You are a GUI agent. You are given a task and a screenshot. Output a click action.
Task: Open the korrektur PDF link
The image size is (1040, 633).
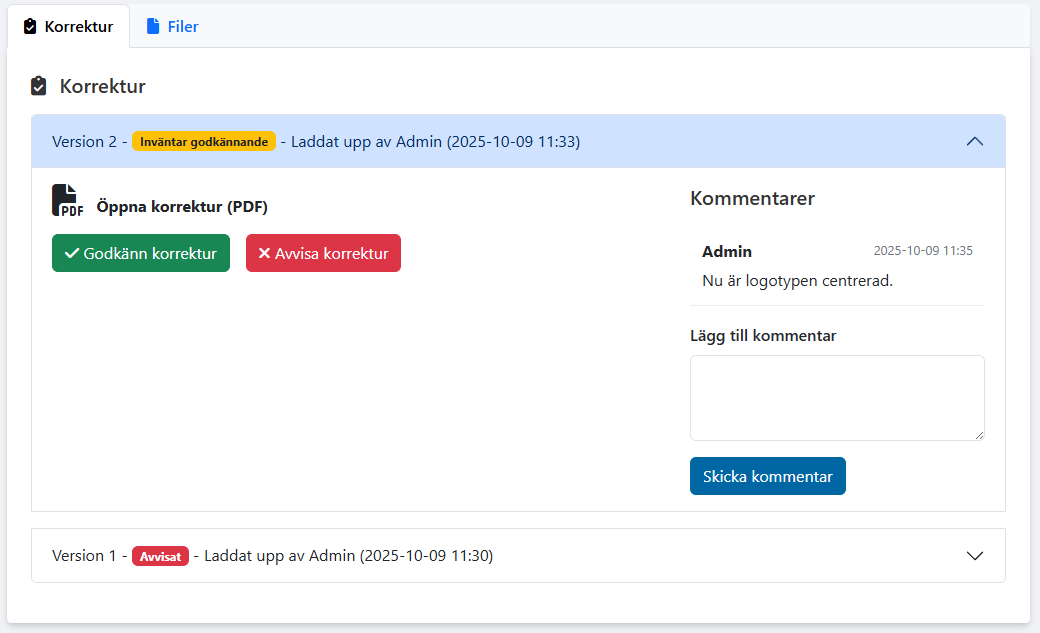182,207
